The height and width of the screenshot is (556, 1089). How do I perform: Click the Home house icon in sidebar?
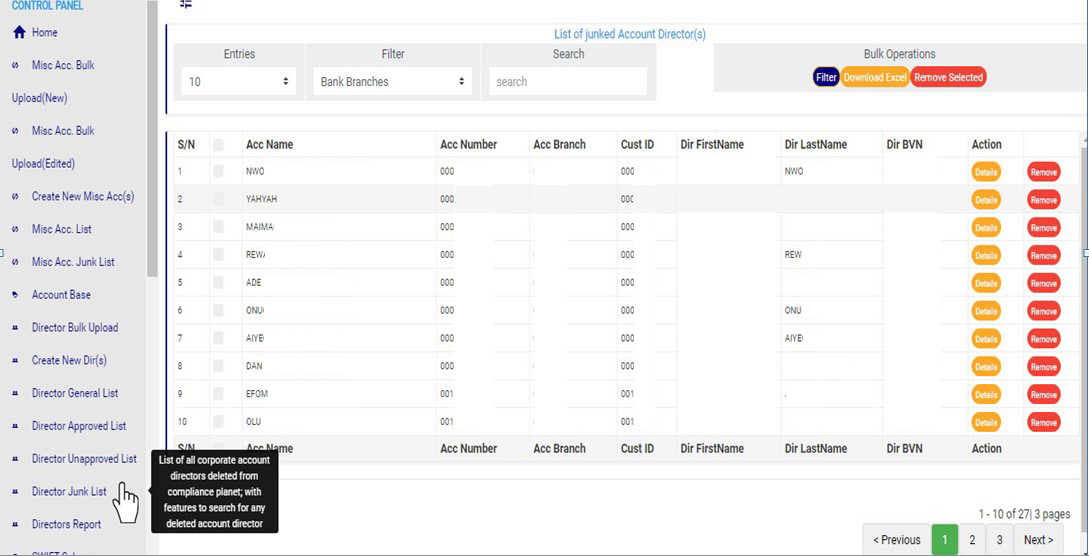tap(19, 33)
